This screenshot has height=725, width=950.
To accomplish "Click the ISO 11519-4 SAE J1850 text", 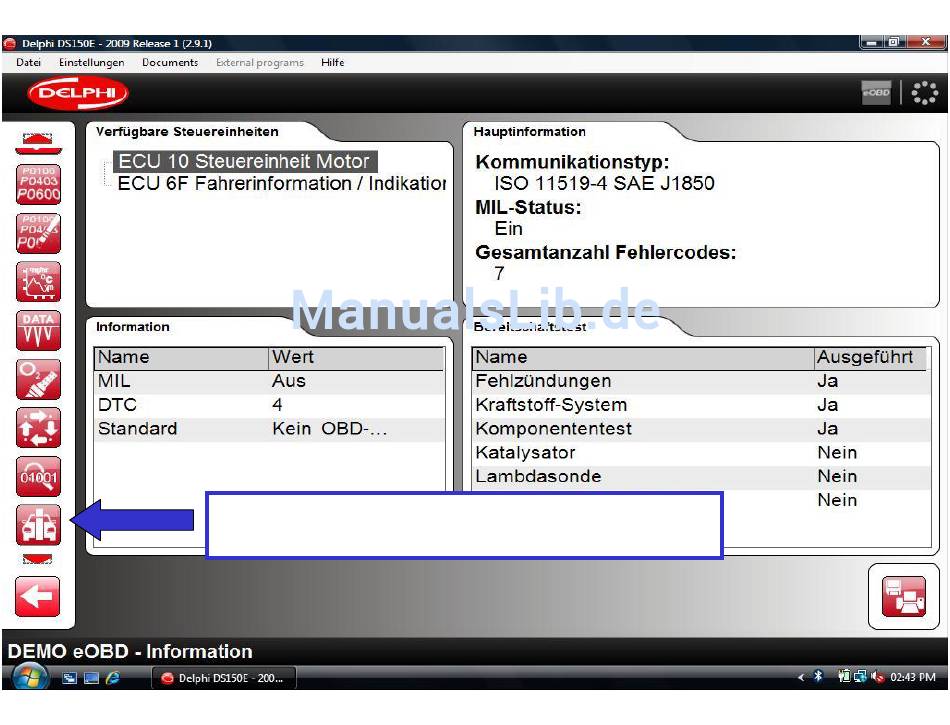I will (604, 184).
